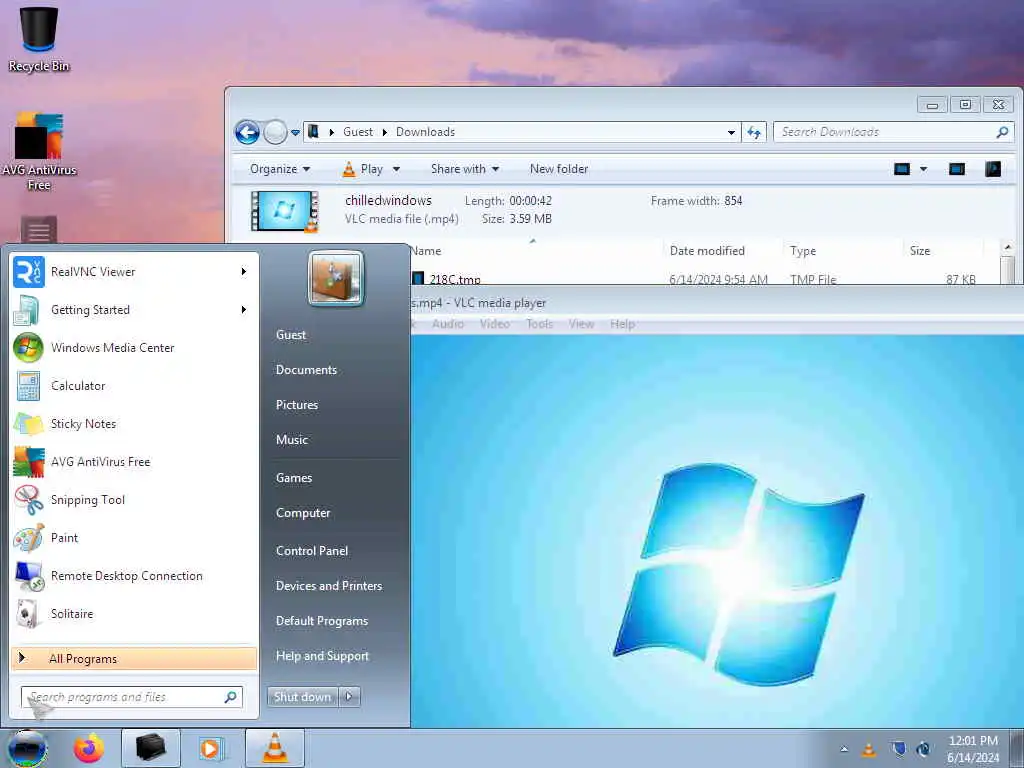Open the Recycle Bin on the desktop
Screen dimensions: 1024x768
coord(39,39)
